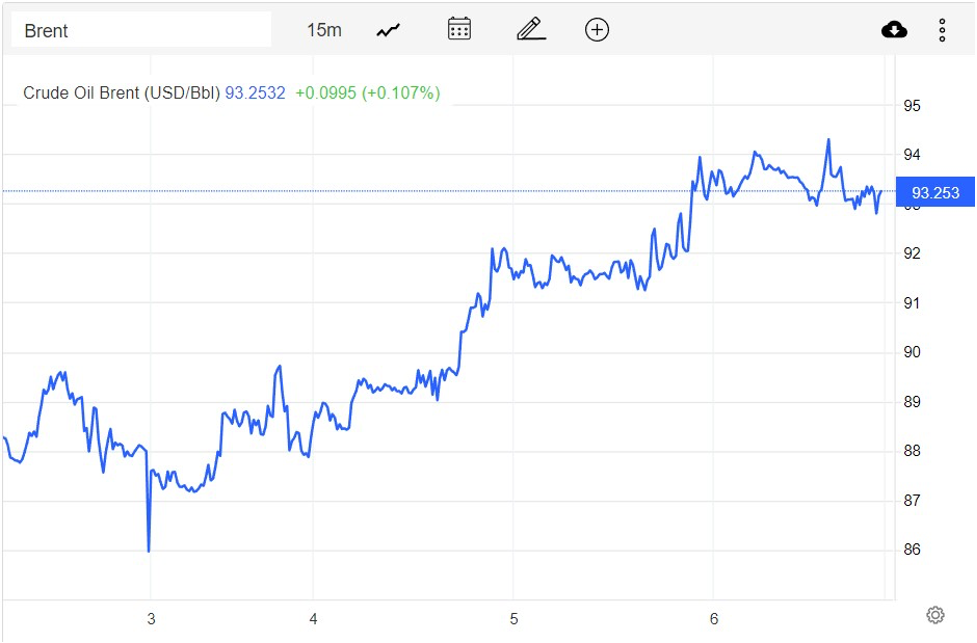Viewport: 977px width, 643px height.
Task: Open the 15m interval selector
Action: pos(323,30)
